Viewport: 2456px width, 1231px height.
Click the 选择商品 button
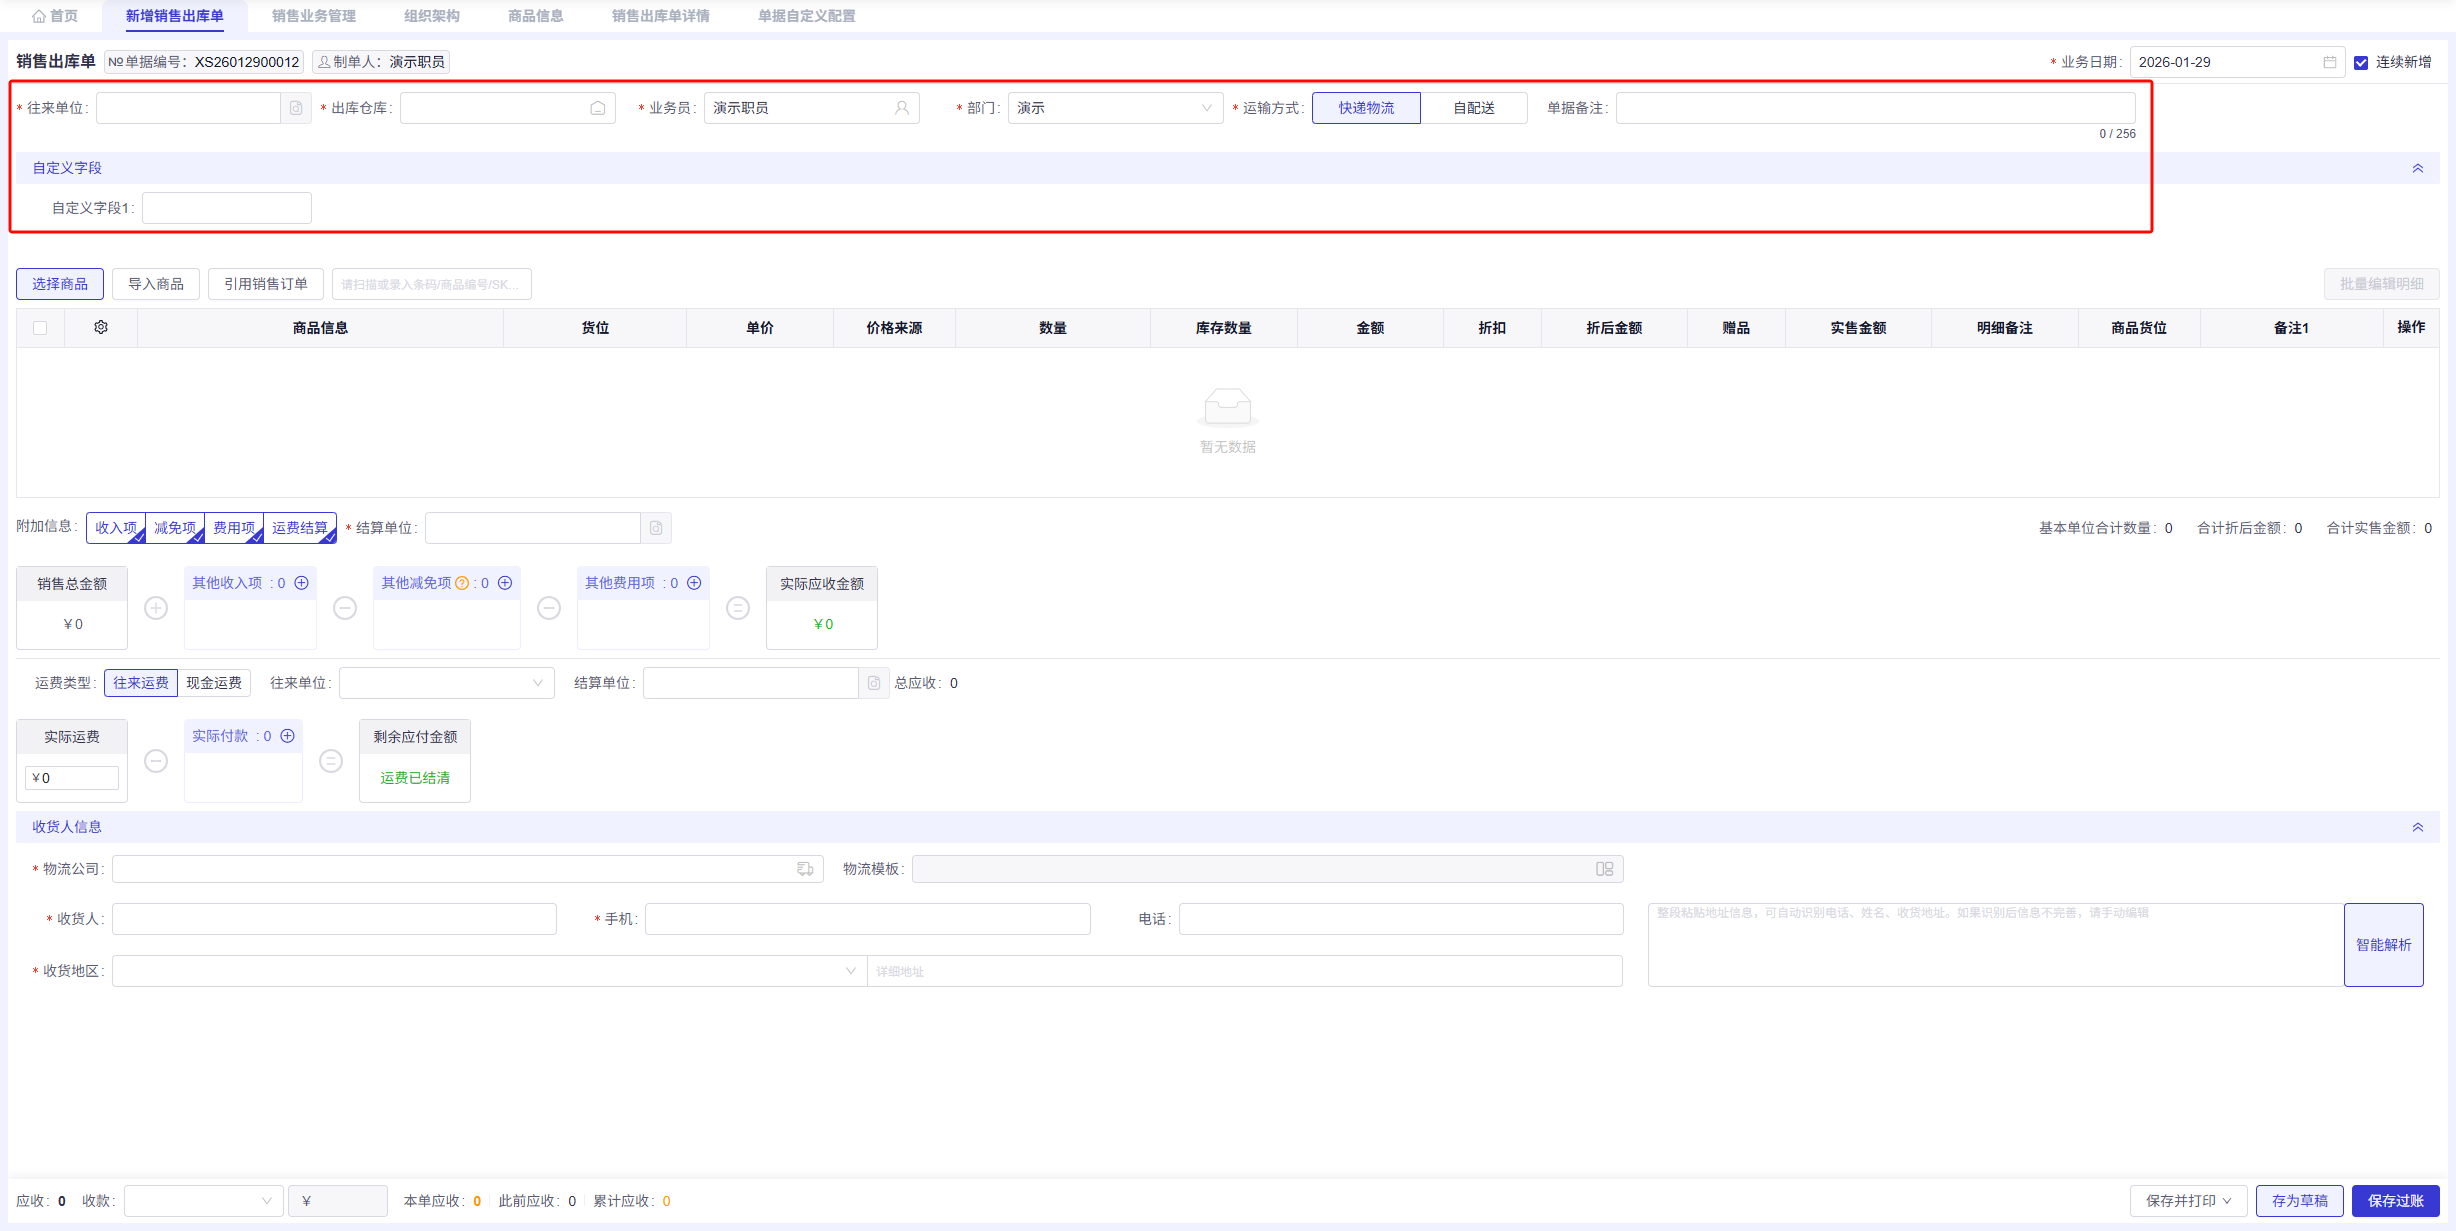(60, 284)
